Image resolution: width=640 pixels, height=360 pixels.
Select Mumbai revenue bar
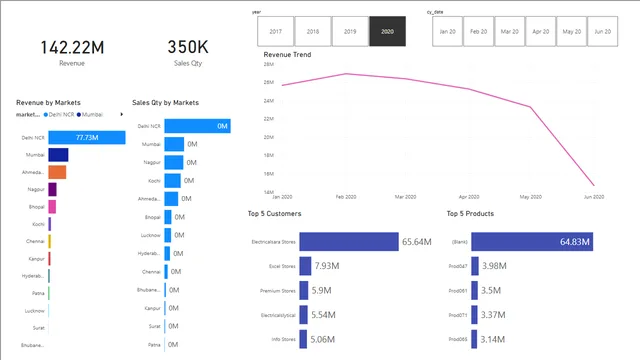click(x=58, y=155)
